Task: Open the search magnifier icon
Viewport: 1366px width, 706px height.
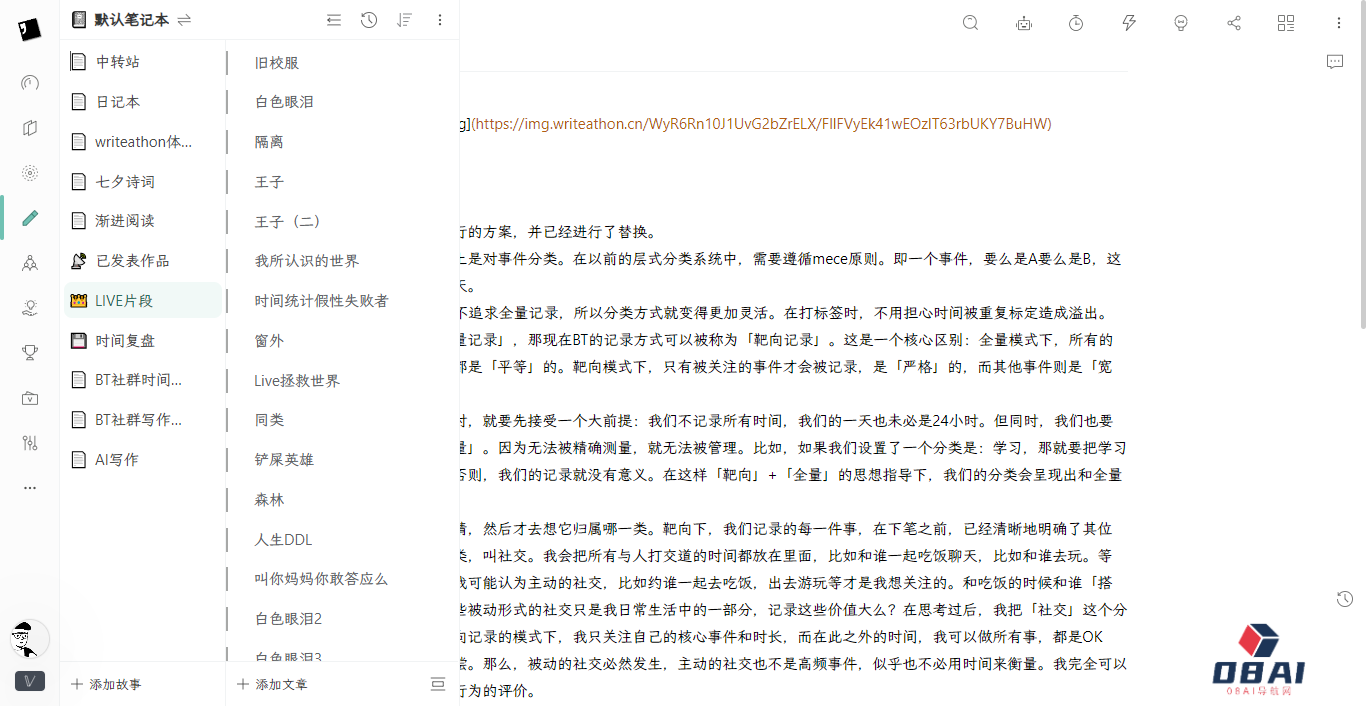Action: (970, 23)
